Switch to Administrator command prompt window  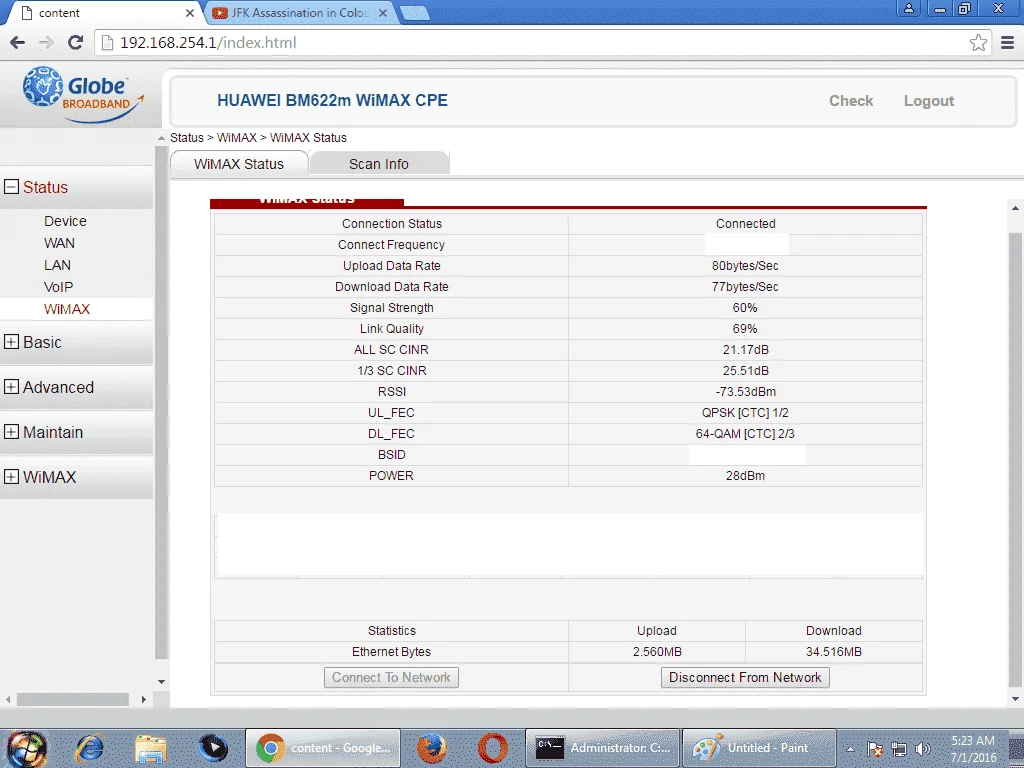(602, 748)
